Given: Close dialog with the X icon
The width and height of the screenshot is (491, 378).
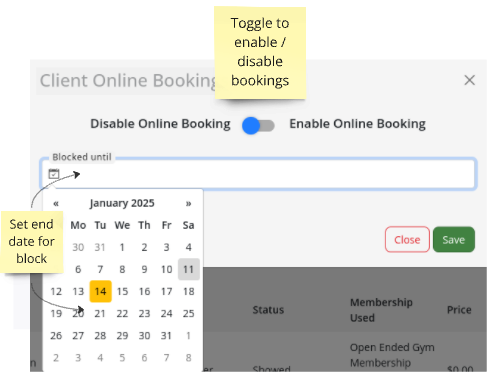Looking at the screenshot, I should (469, 80).
